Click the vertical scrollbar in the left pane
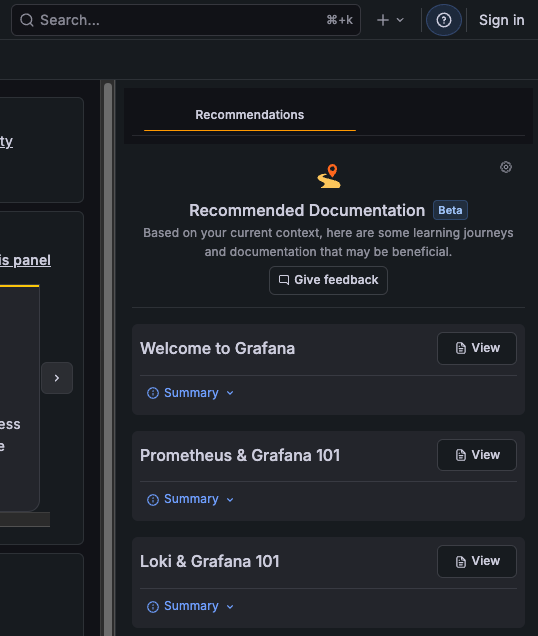Image resolution: width=538 pixels, height=636 pixels. tap(108, 357)
